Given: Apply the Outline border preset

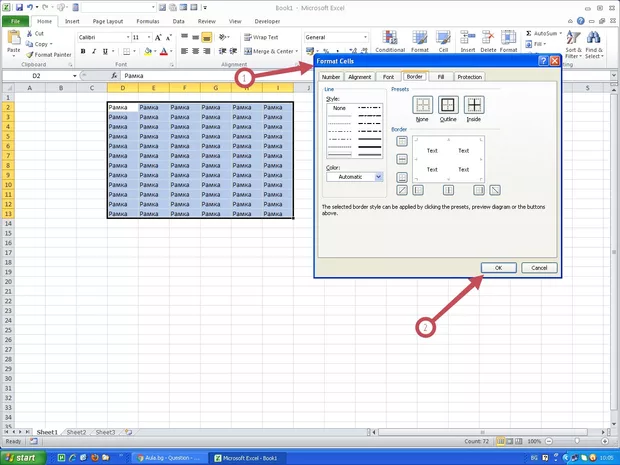Looking at the screenshot, I should point(448,105).
